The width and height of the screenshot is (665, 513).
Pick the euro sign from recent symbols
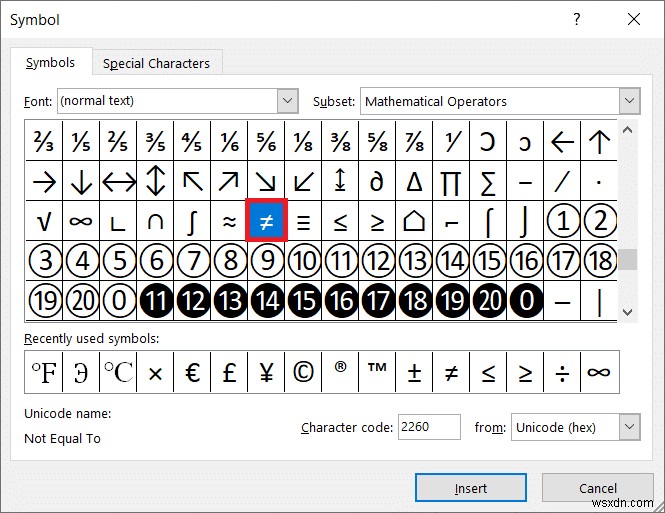coord(192,372)
